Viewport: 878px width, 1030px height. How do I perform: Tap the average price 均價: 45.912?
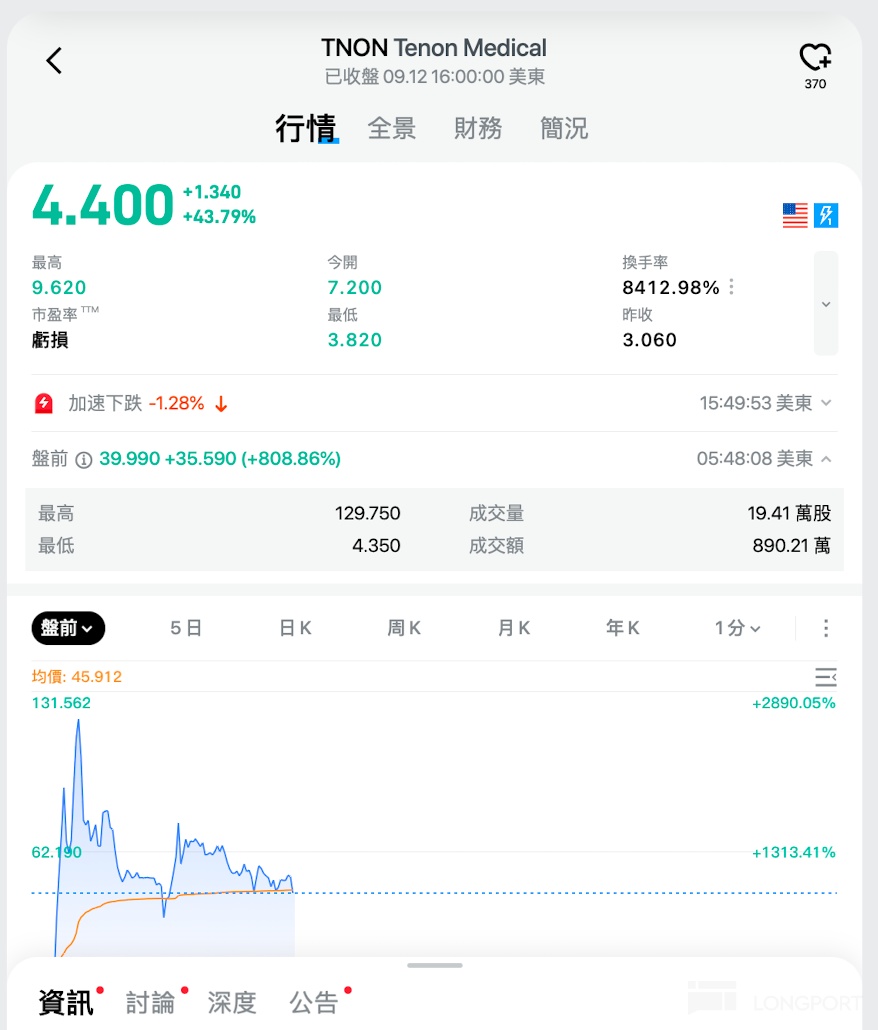[77, 677]
